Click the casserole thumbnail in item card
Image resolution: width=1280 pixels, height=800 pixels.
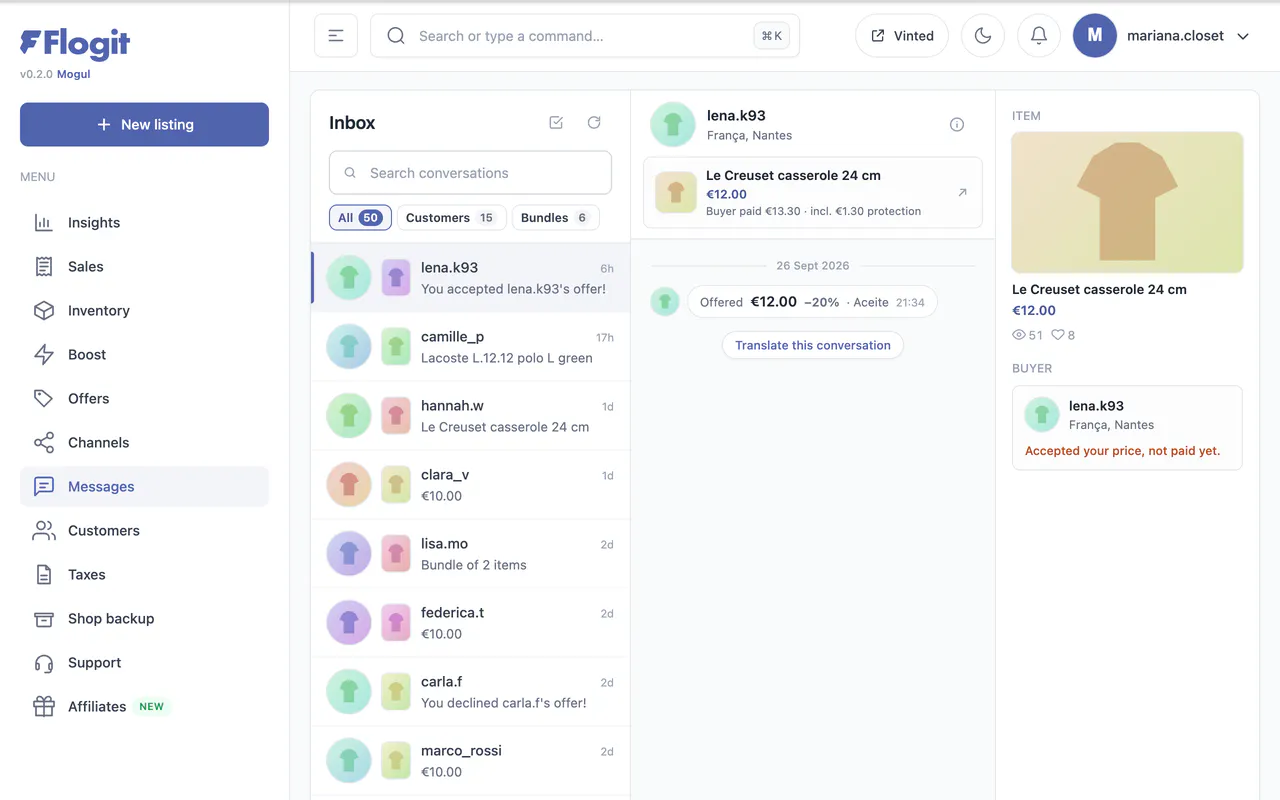click(676, 193)
